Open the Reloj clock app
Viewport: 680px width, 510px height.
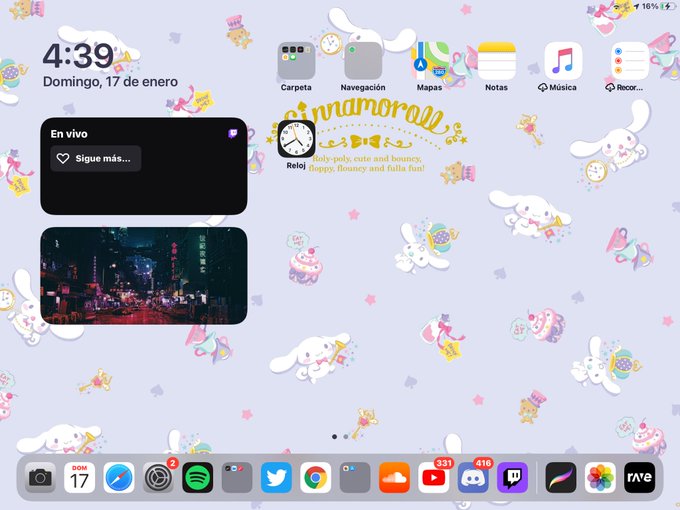pyautogui.click(x=296, y=139)
